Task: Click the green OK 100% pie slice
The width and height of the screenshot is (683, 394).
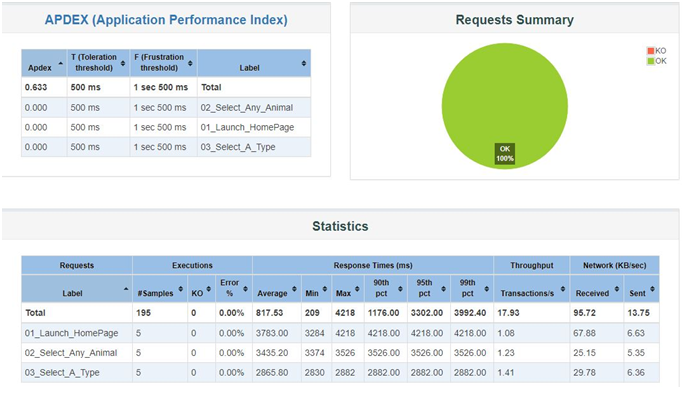Action: pos(505,106)
